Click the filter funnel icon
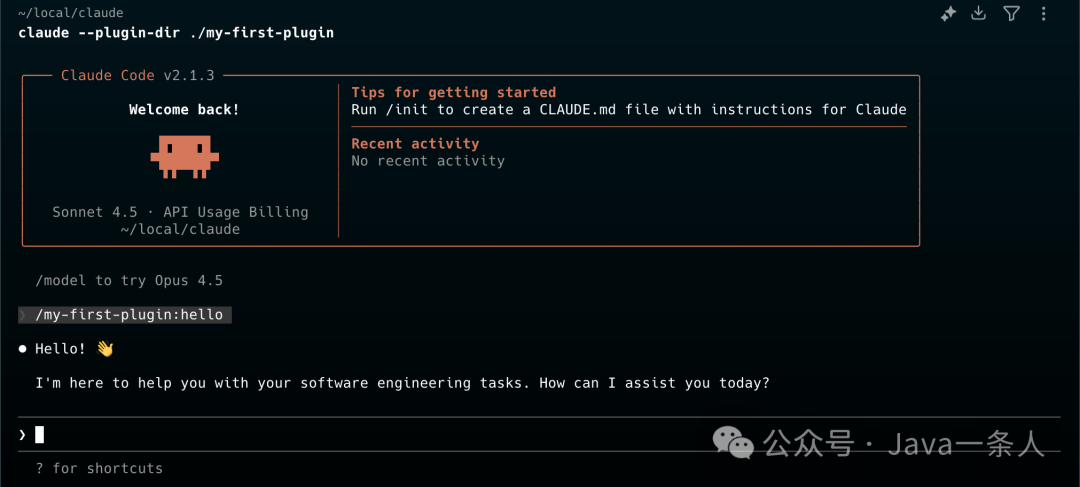The height and width of the screenshot is (487, 1080). click(1011, 14)
